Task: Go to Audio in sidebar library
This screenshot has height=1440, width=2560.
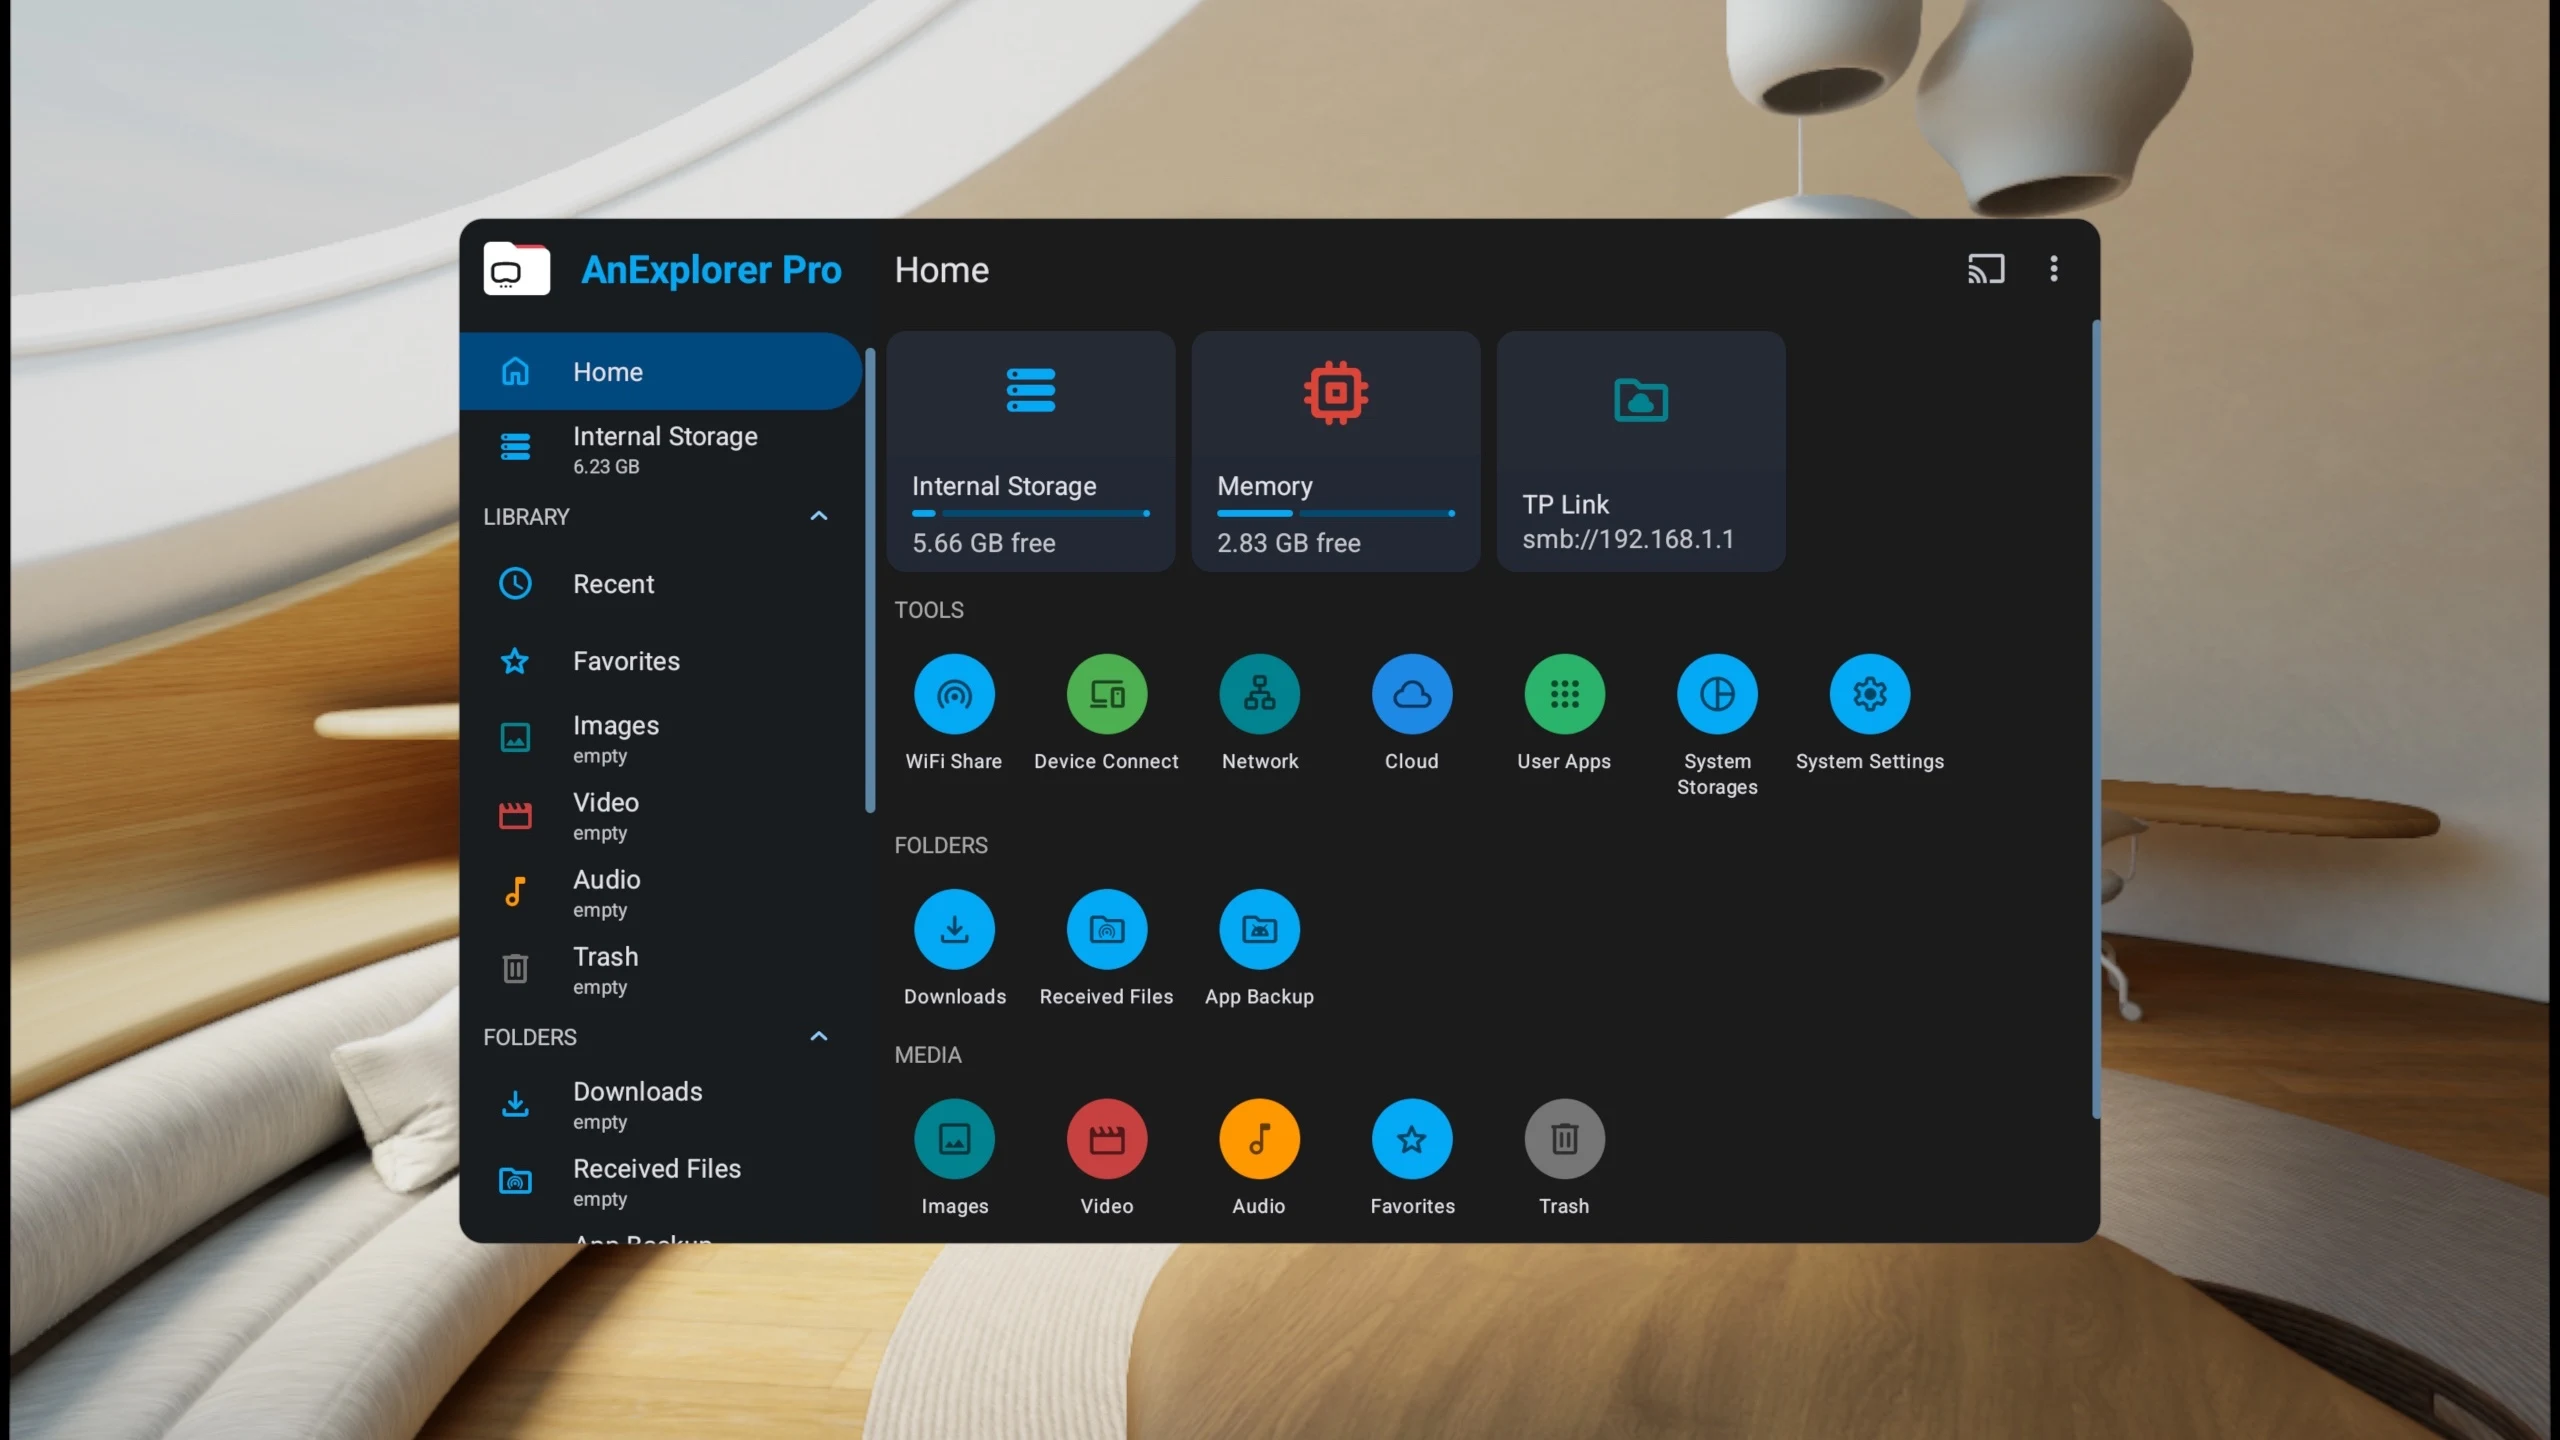Action: 660,893
